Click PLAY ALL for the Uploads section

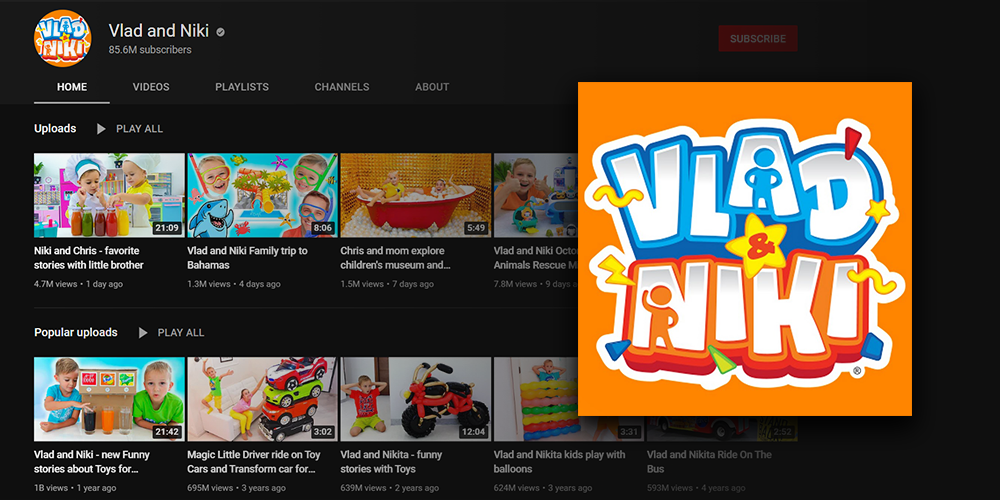140,129
